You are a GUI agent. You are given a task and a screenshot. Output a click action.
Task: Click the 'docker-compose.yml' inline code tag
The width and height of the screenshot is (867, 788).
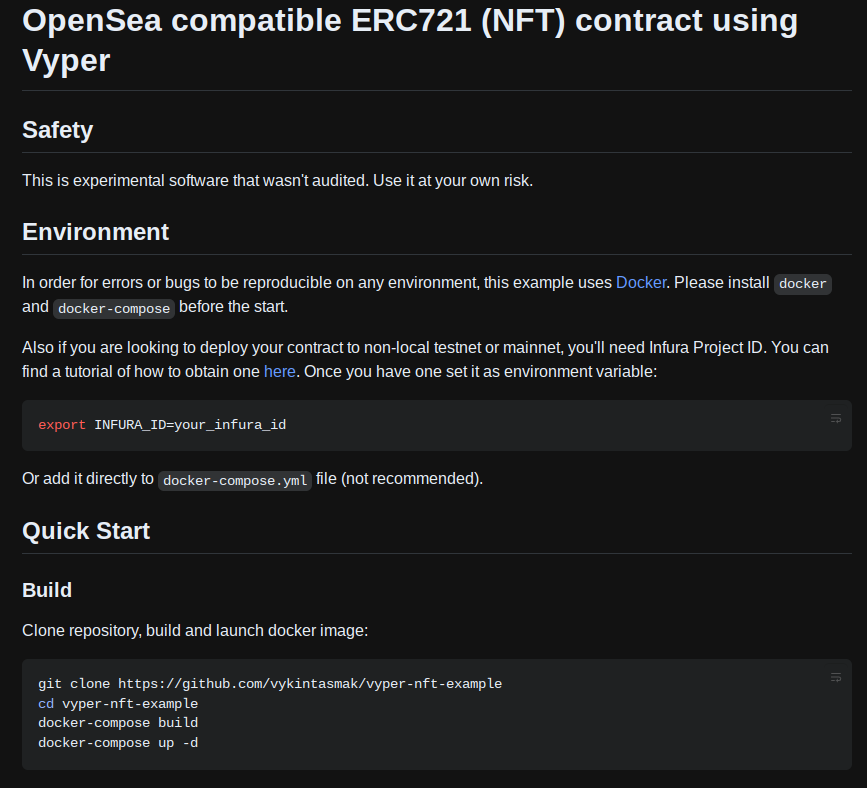(235, 481)
